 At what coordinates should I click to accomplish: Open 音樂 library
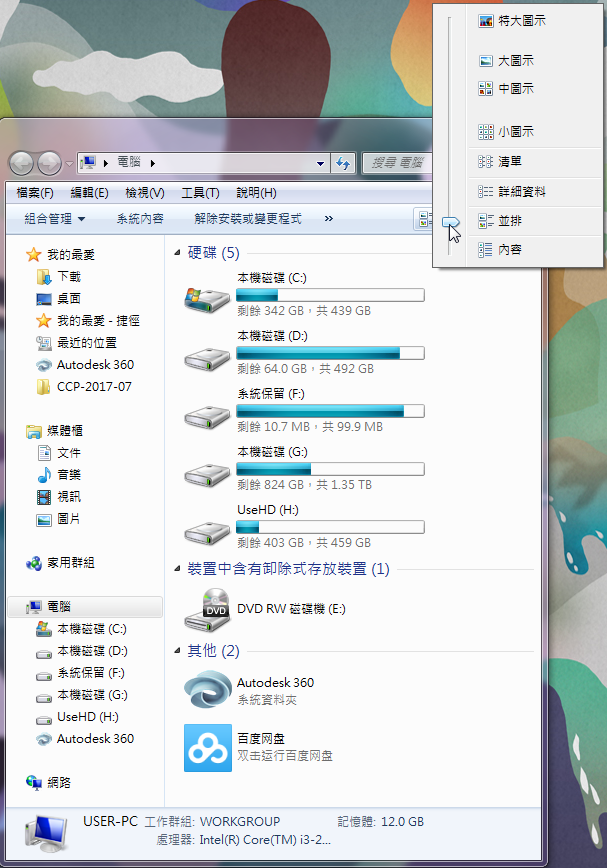[x=59, y=475]
